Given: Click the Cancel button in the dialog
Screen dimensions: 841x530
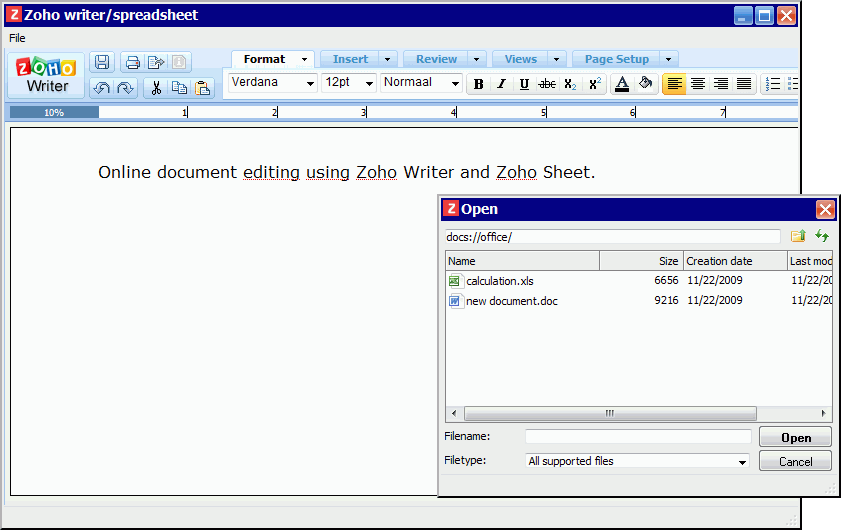Looking at the screenshot, I should coord(795,461).
